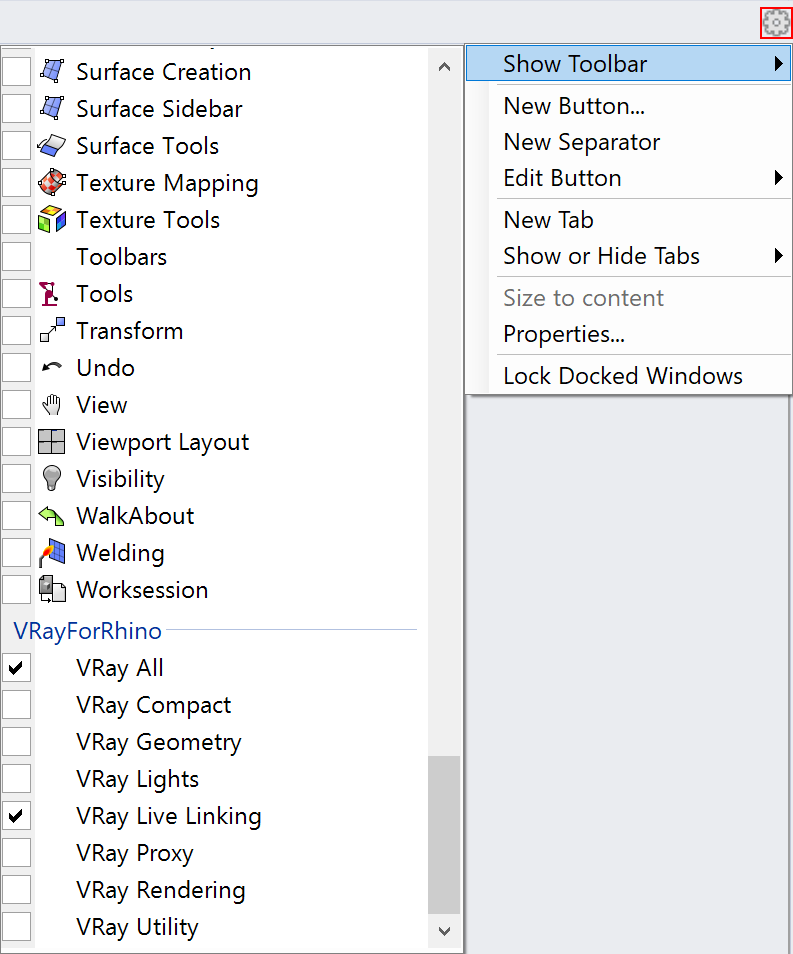Open the Edit Button submenu arrow
This screenshot has height=954, width=793.
pos(778,178)
